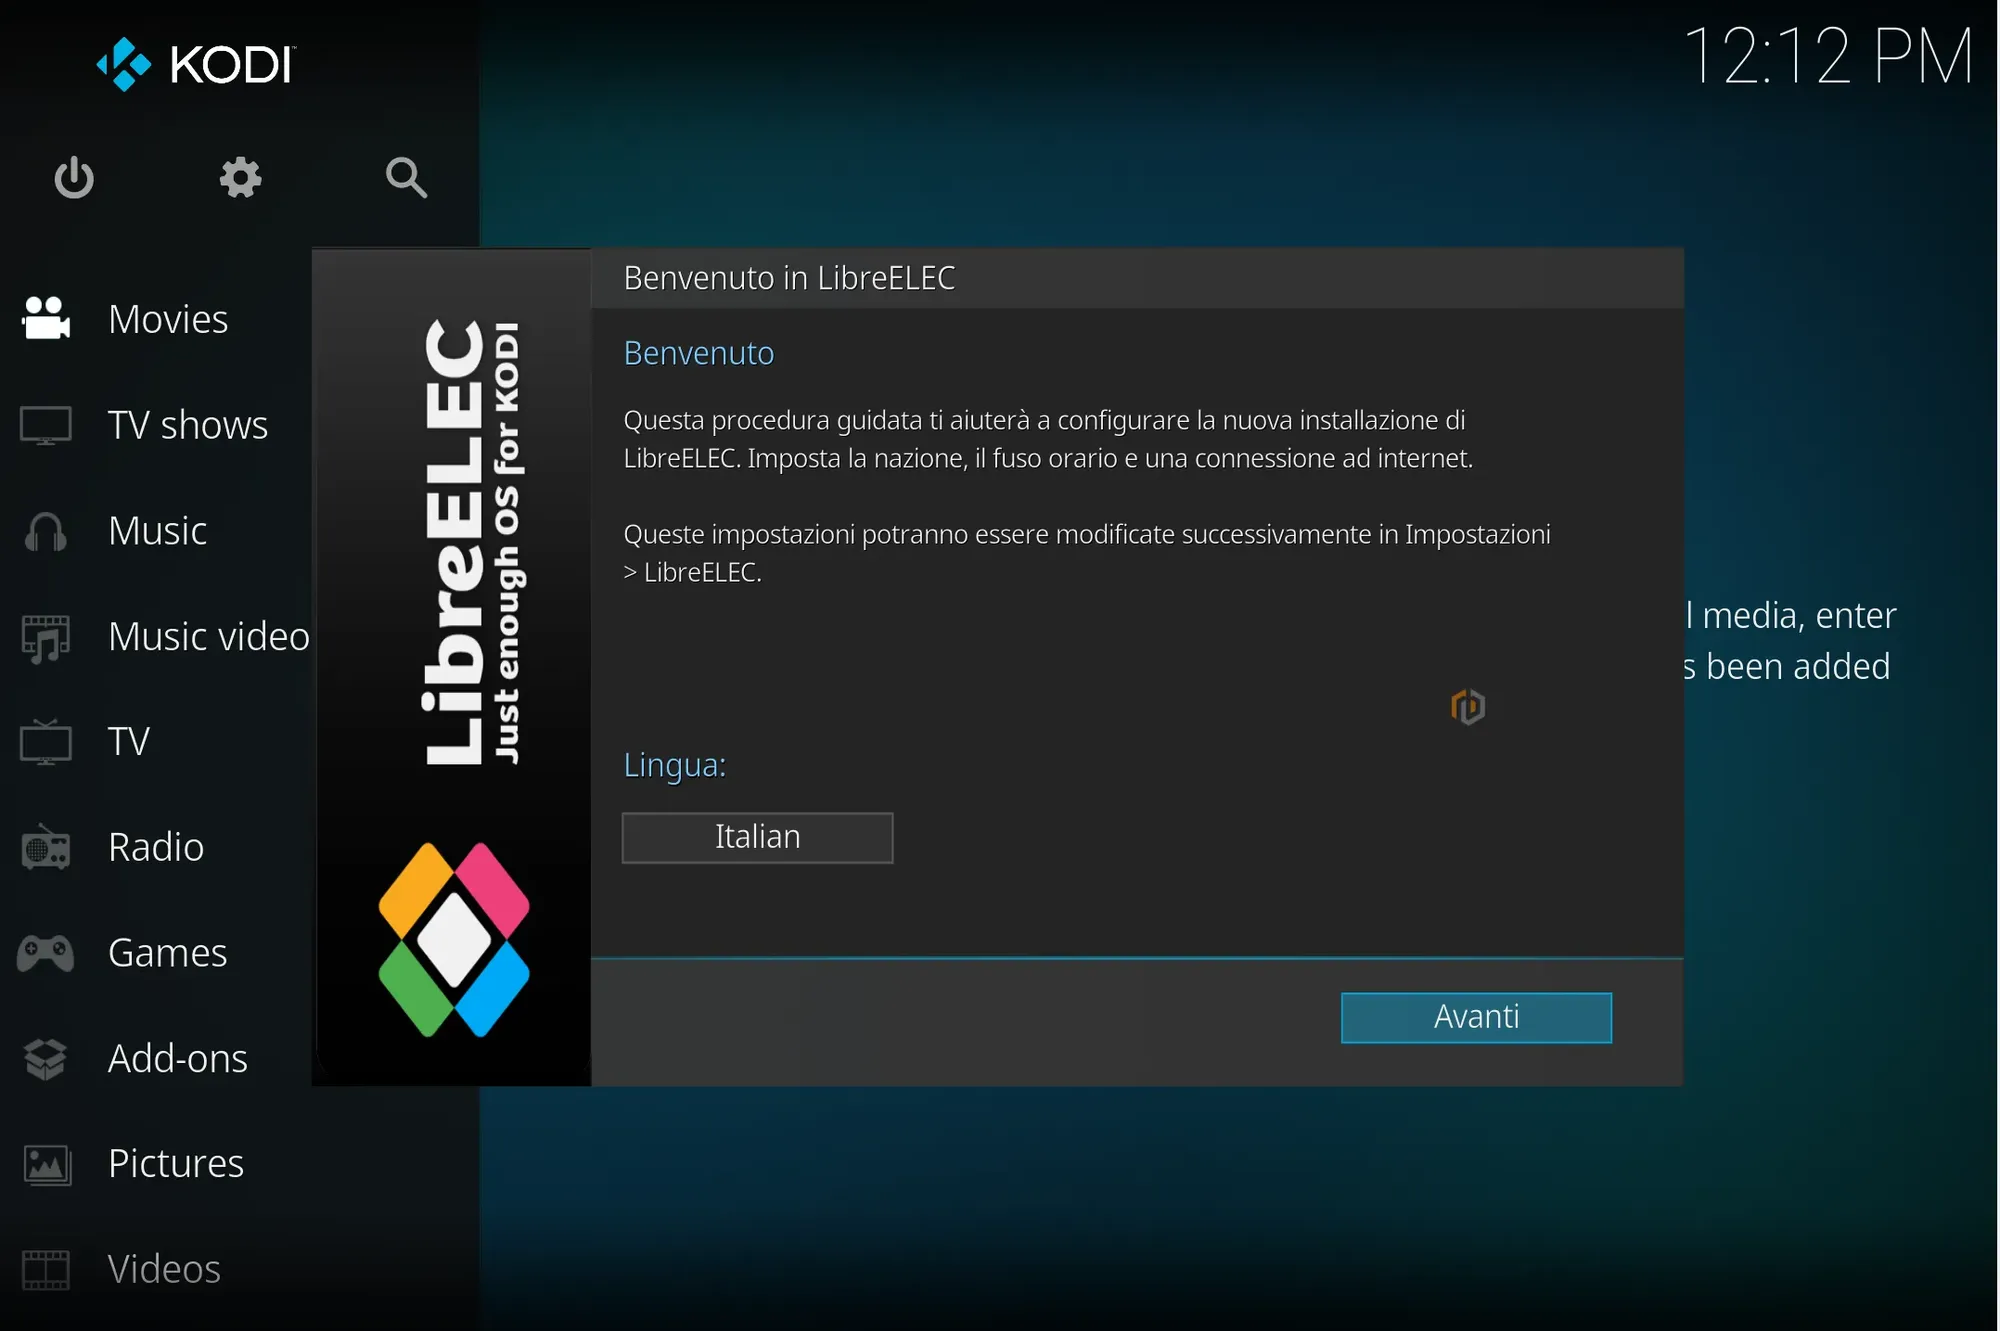Image resolution: width=2000 pixels, height=1331 pixels.
Task: Click the Avanti button to continue
Action: (1476, 1017)
